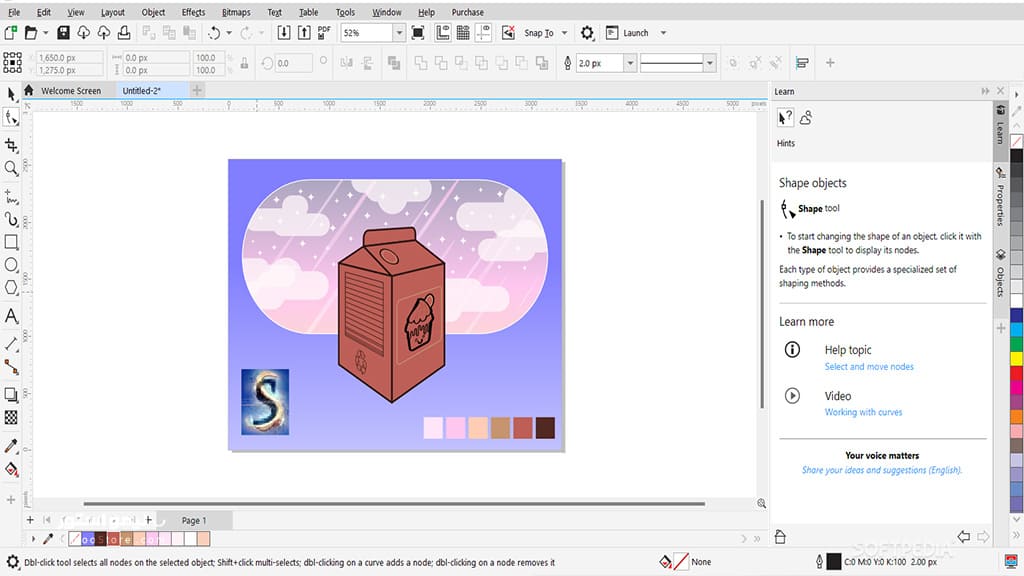This screenshot has height=576, width=1024.
Task: Select the Text tool
Action: pos(11,316)
